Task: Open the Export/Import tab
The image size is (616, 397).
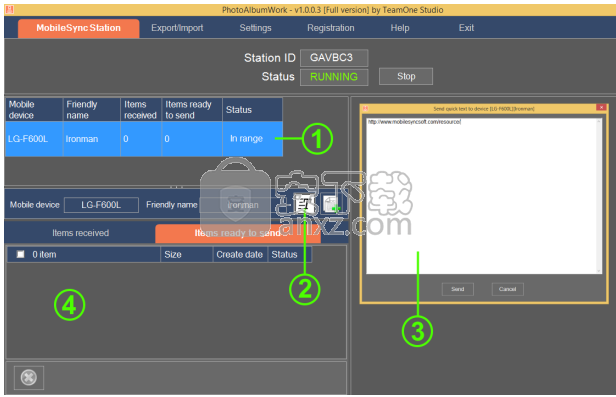Action: coord(177,28)
